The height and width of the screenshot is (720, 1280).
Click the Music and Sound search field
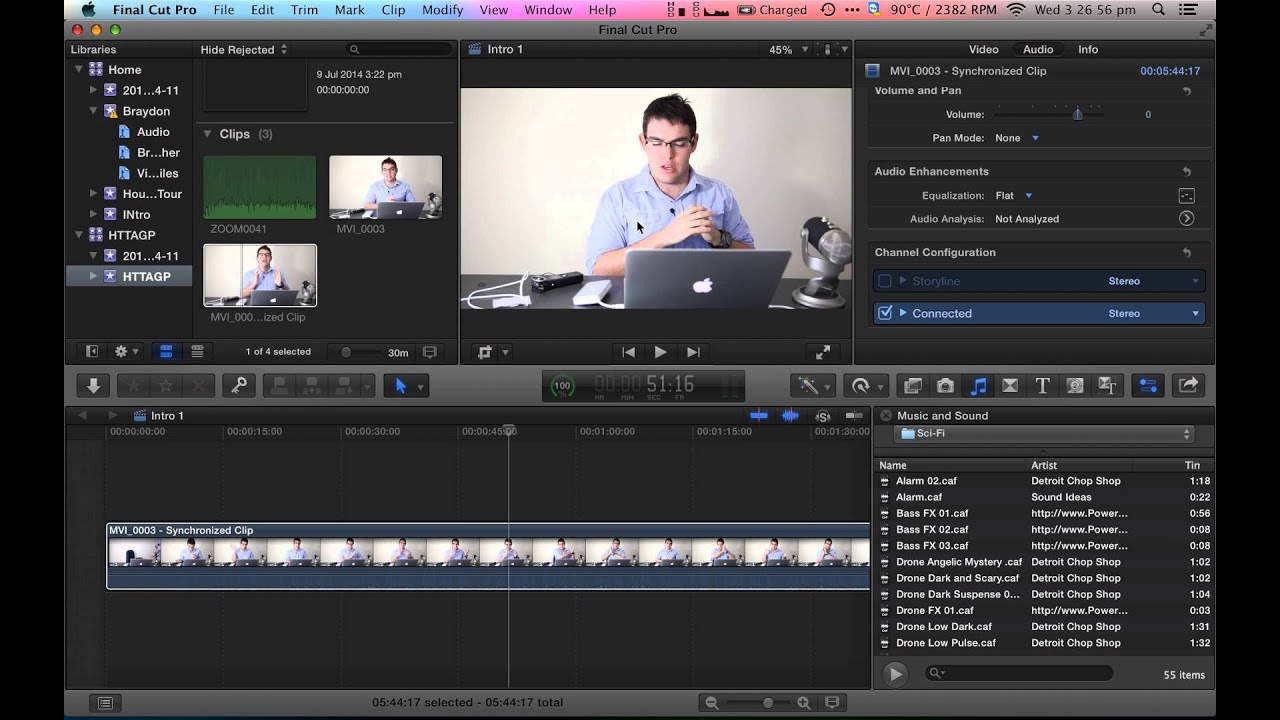point(1018,674)
